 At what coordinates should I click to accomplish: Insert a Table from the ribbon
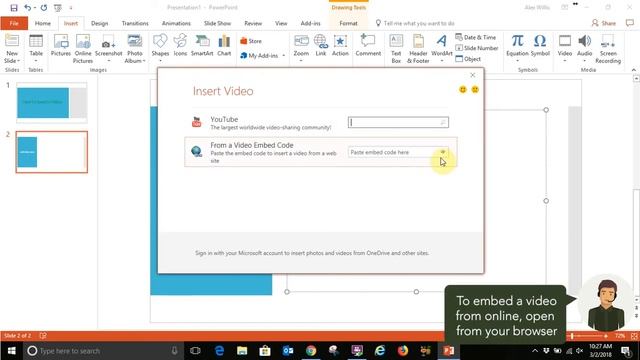[x=36, y=49]
